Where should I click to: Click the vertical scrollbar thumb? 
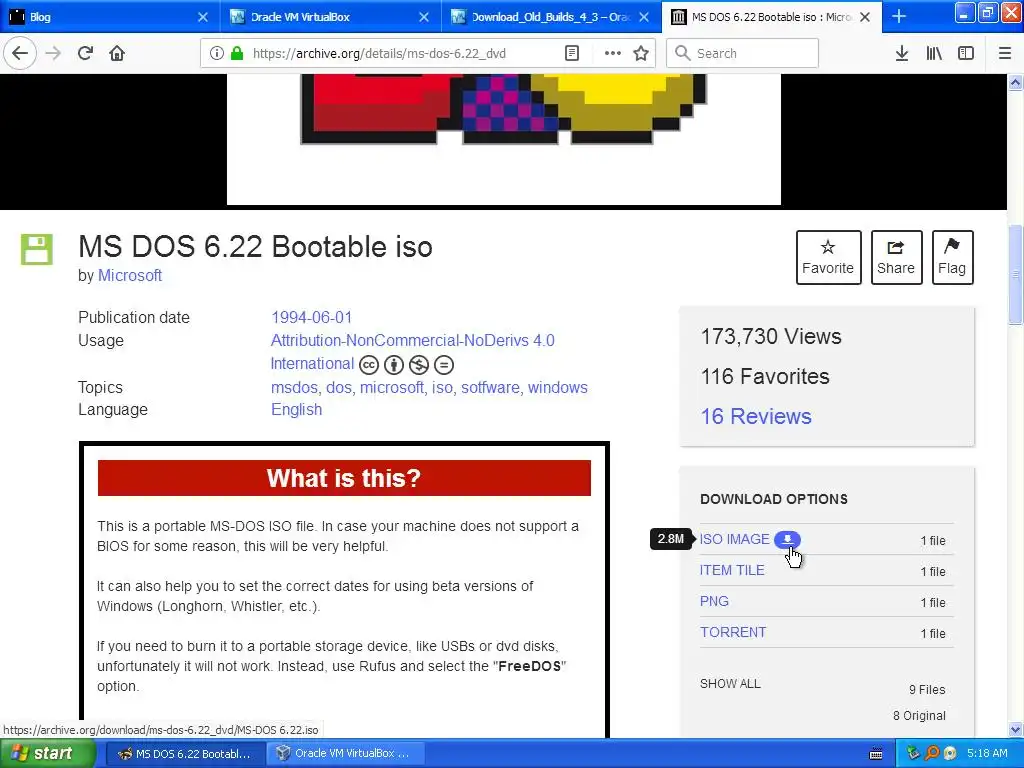(x=1016, y=275)
